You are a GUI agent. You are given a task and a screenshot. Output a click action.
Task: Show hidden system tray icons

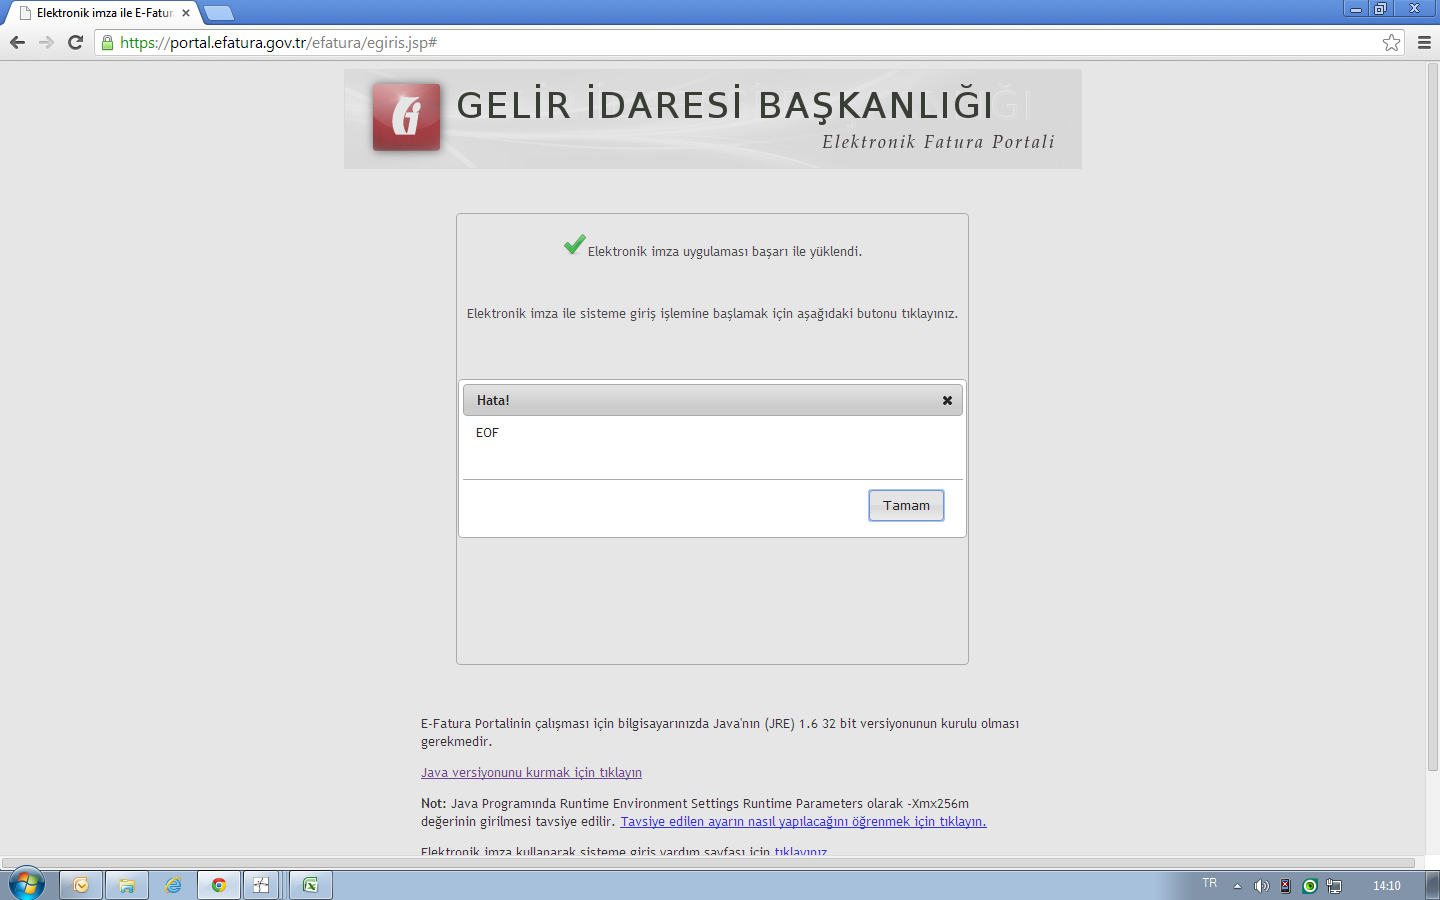[1237, 886]
